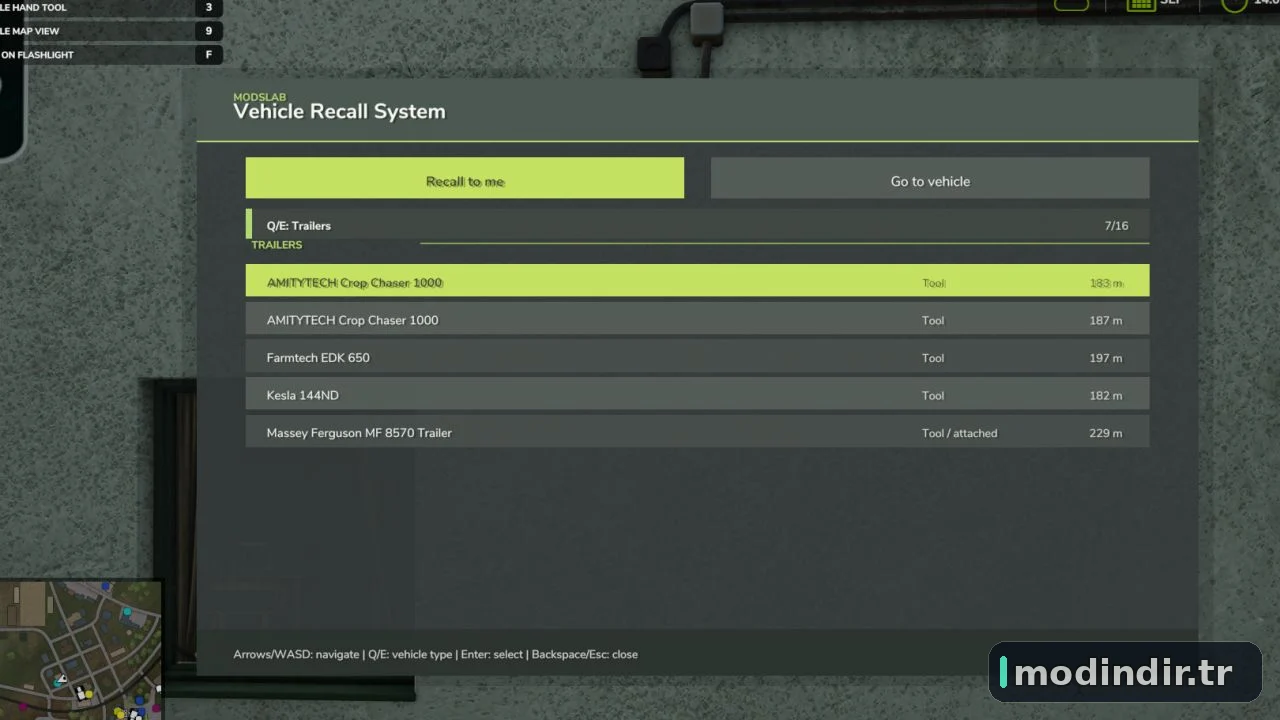The height and width of the screenshot is (720, 1280).
Task: Click the Recall to me button
Action: pyautogui.click(x=465, y=178)
